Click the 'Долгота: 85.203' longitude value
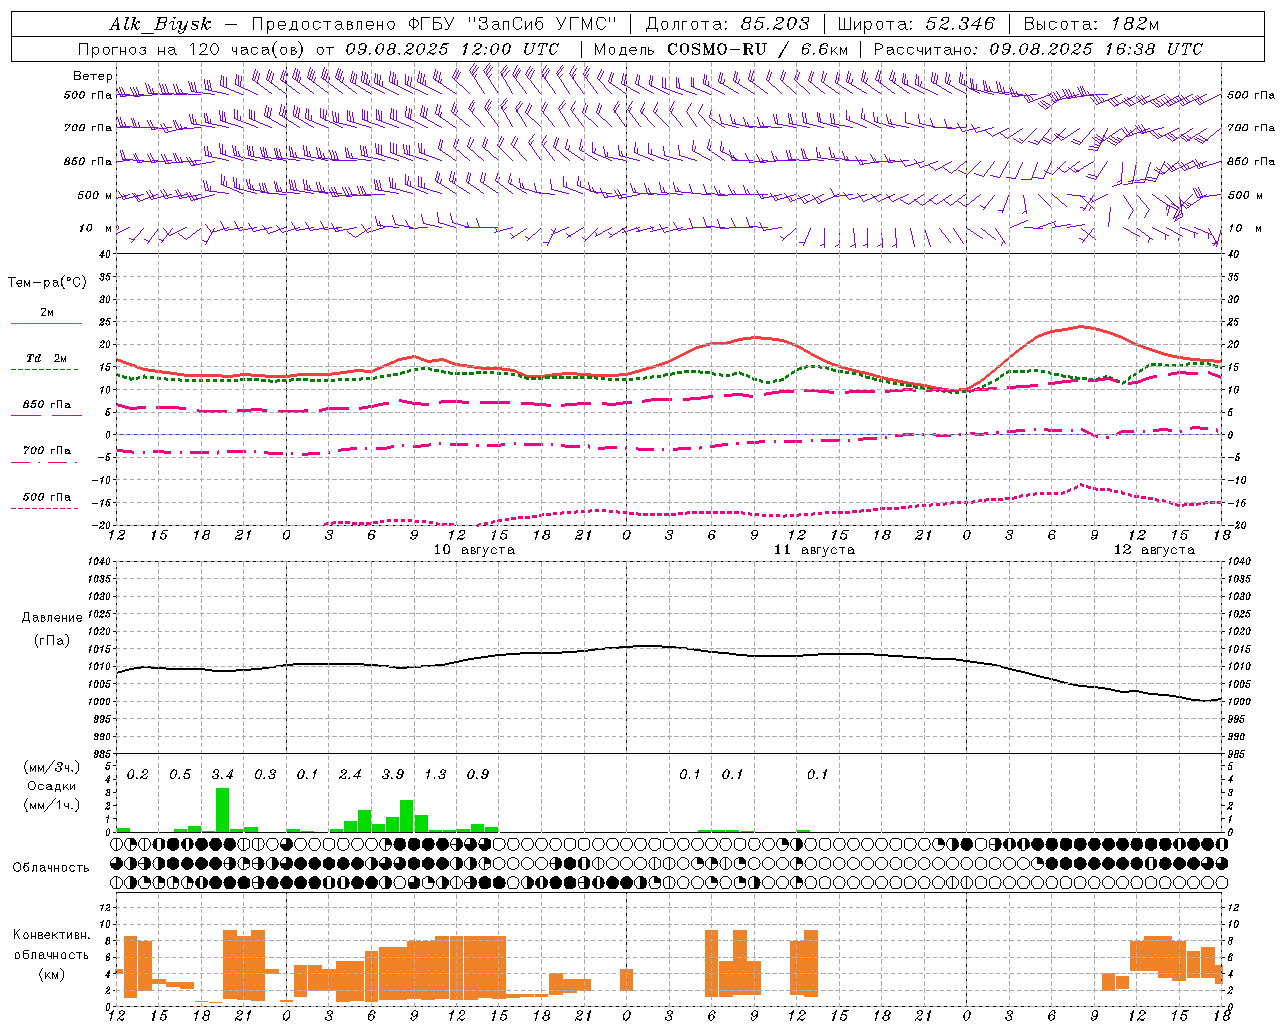Viewport: 1280px width, 1024px height. coord(727,24)
